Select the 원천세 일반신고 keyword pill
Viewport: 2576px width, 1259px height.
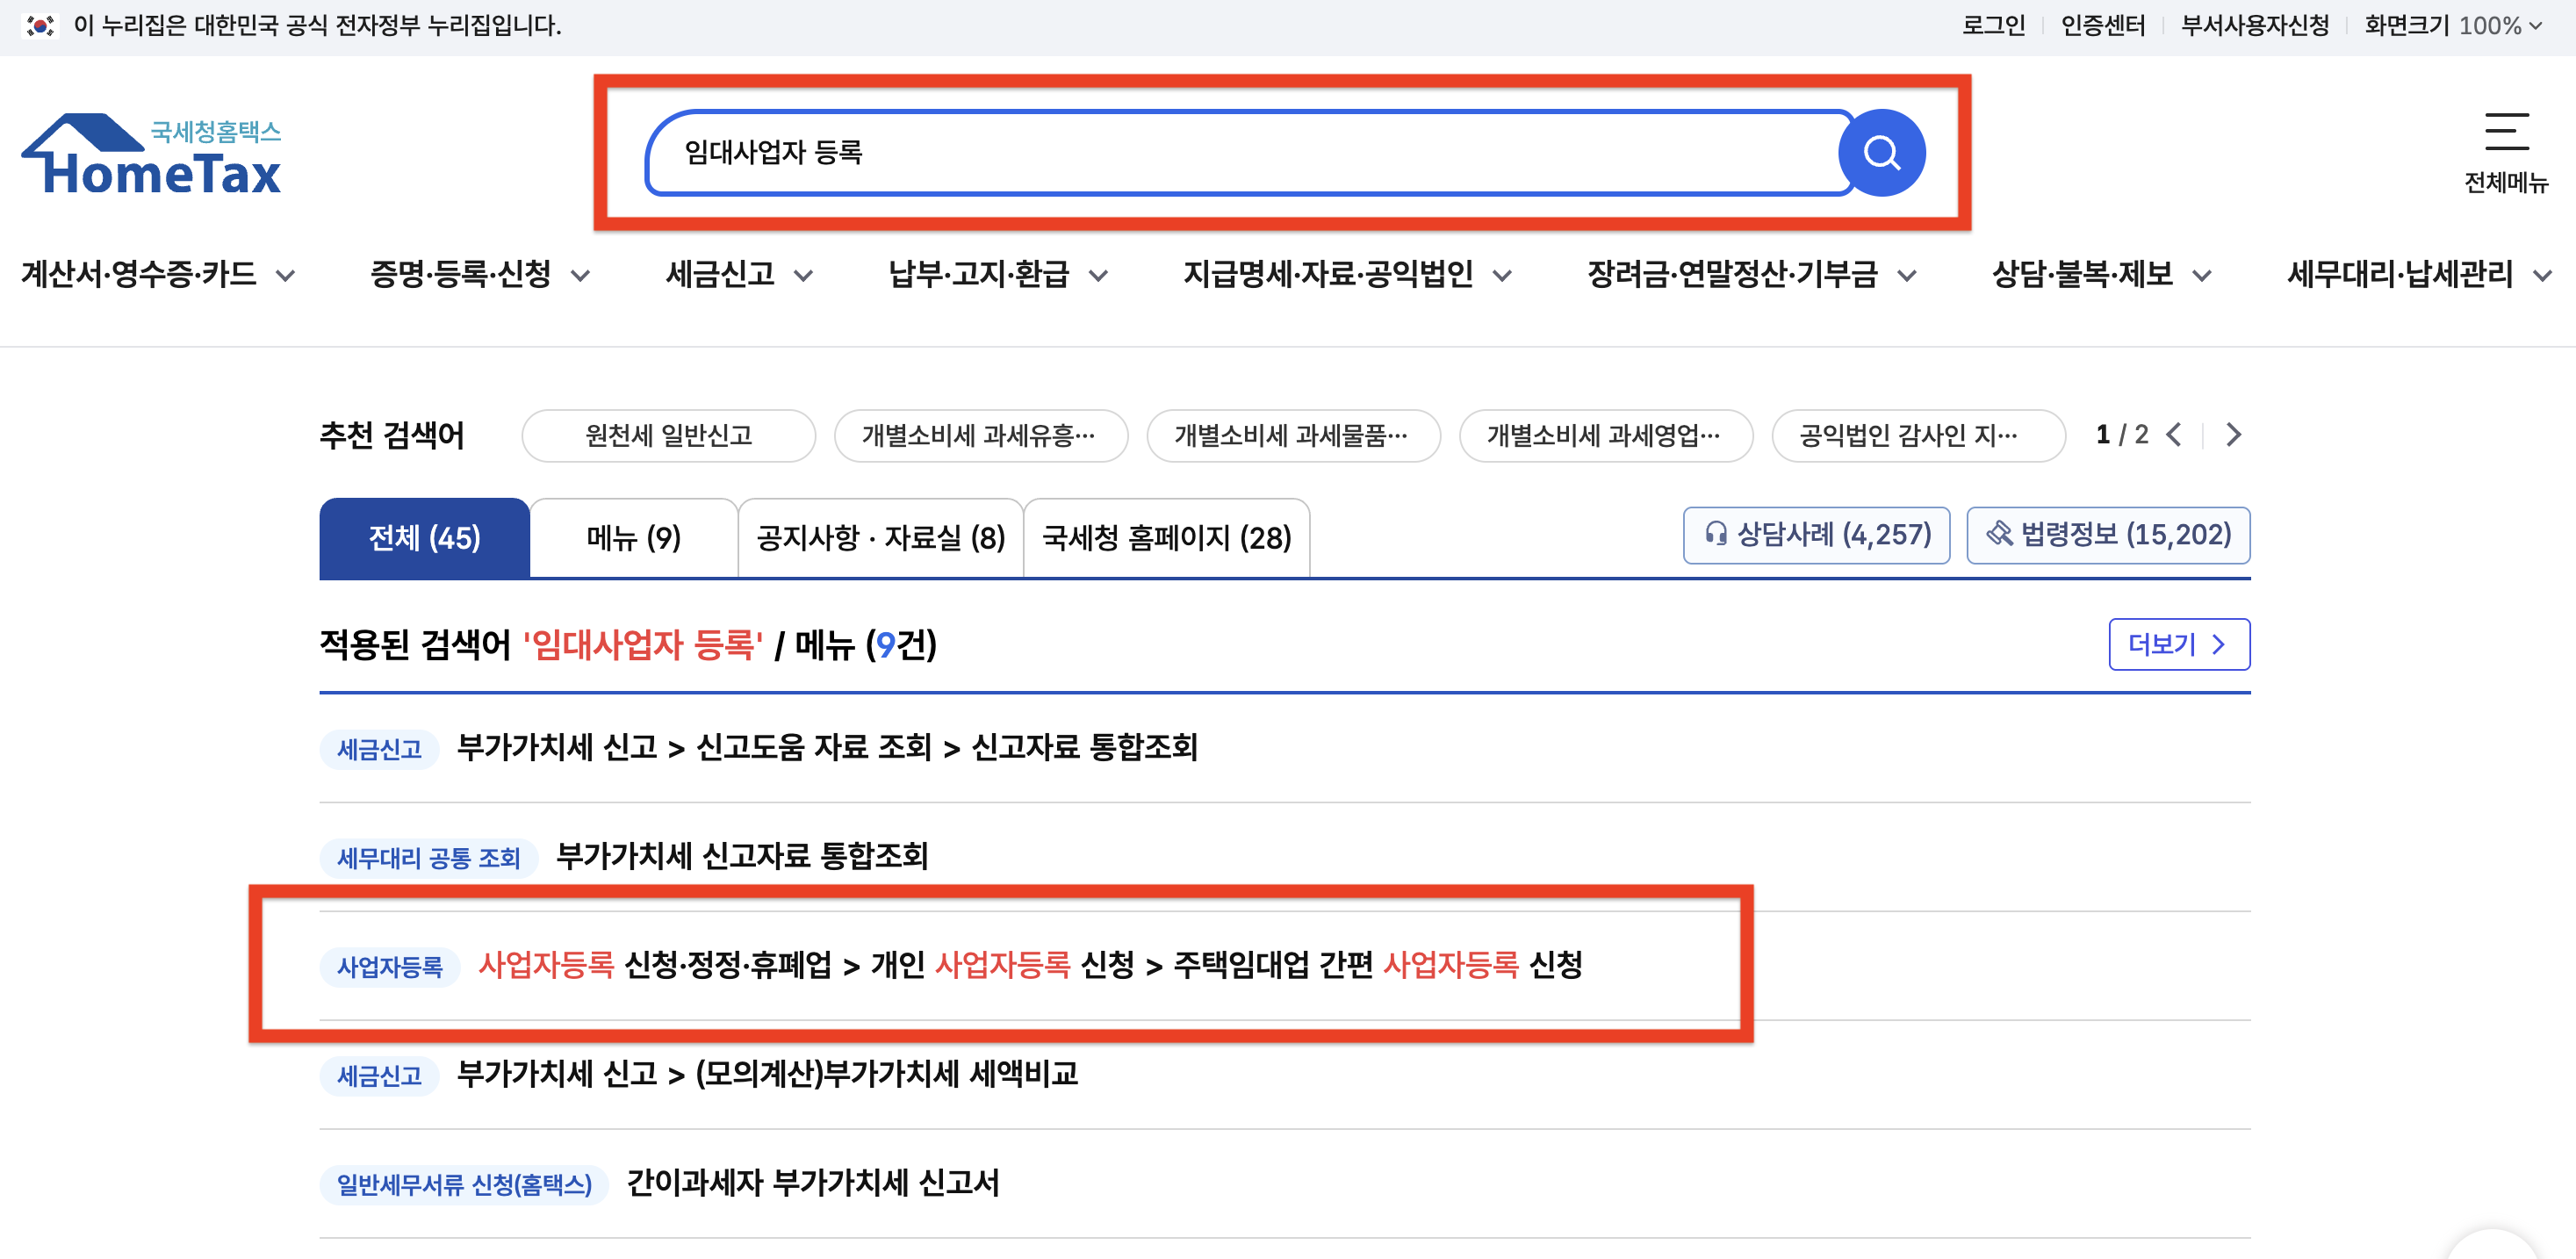668,435
